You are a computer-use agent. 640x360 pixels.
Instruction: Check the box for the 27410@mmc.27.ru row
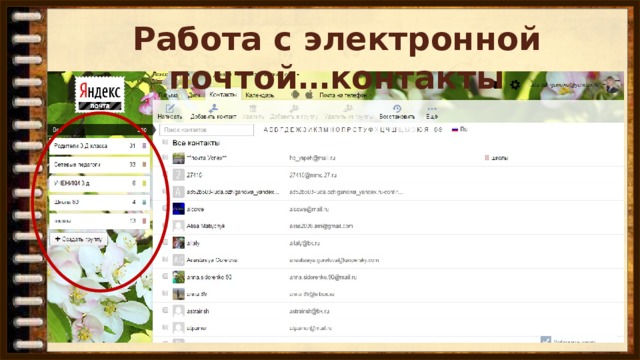(x=165, y=175)
